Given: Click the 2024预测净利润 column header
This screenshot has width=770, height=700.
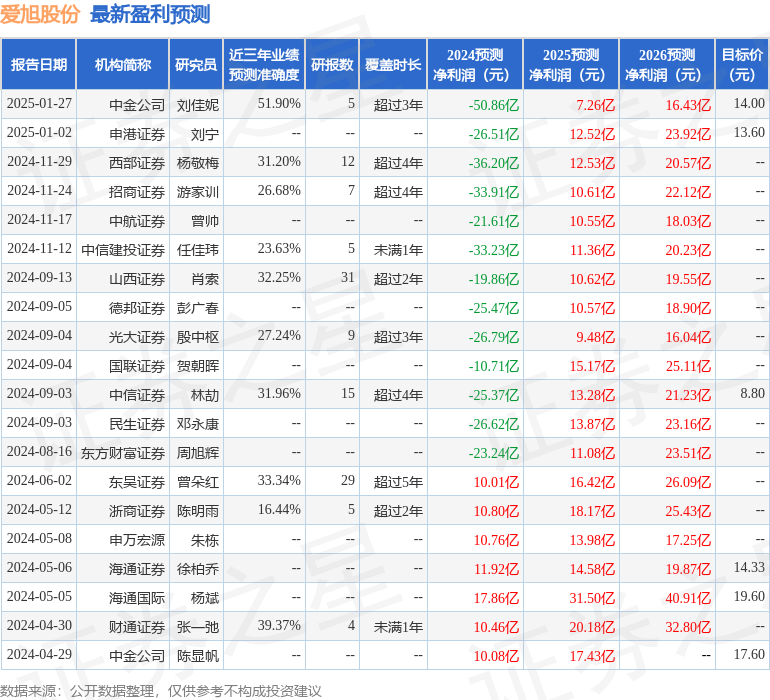Looking at the screenshot, I should click(x=475, y=64).
